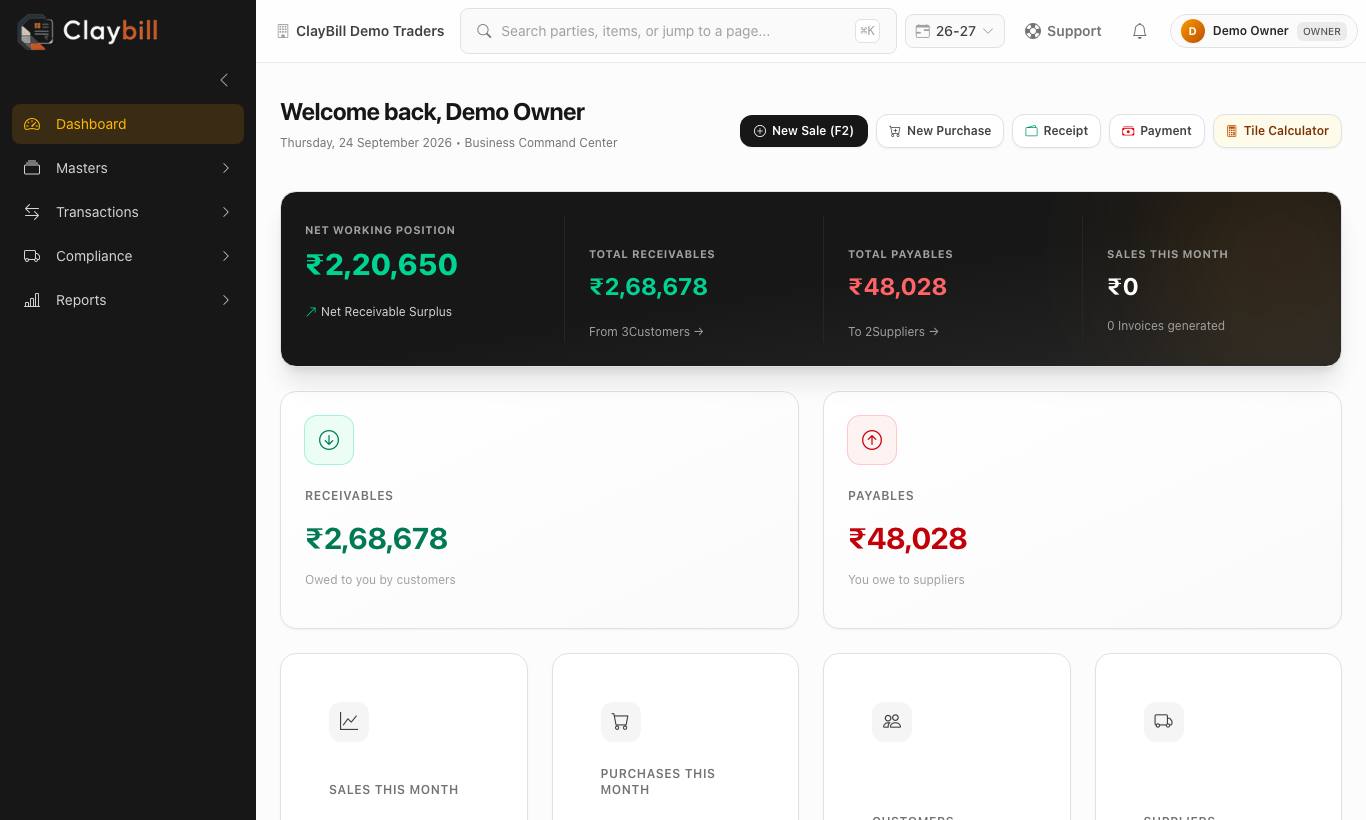
Task: Expand the Masters menu chevron
Action: 226,168
